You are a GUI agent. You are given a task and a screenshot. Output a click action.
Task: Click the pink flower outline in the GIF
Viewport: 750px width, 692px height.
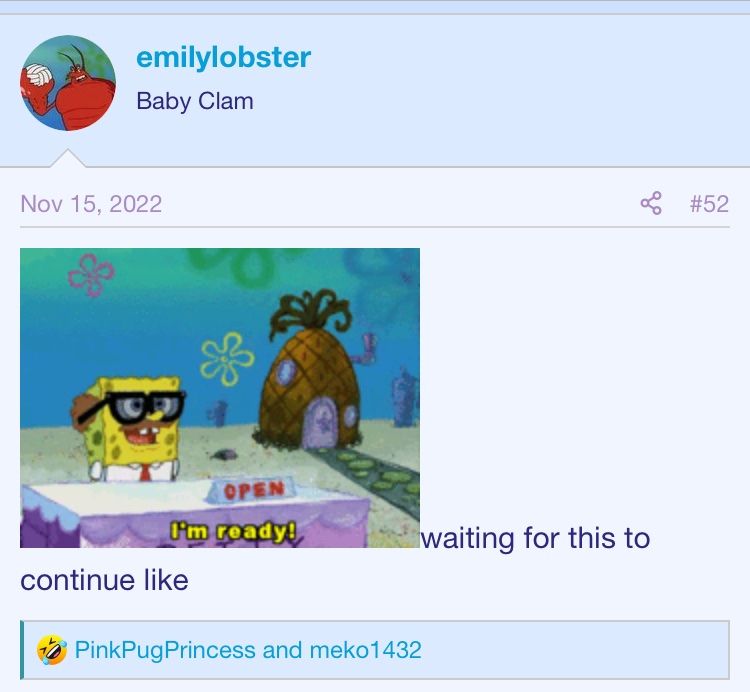click(91, 275)
